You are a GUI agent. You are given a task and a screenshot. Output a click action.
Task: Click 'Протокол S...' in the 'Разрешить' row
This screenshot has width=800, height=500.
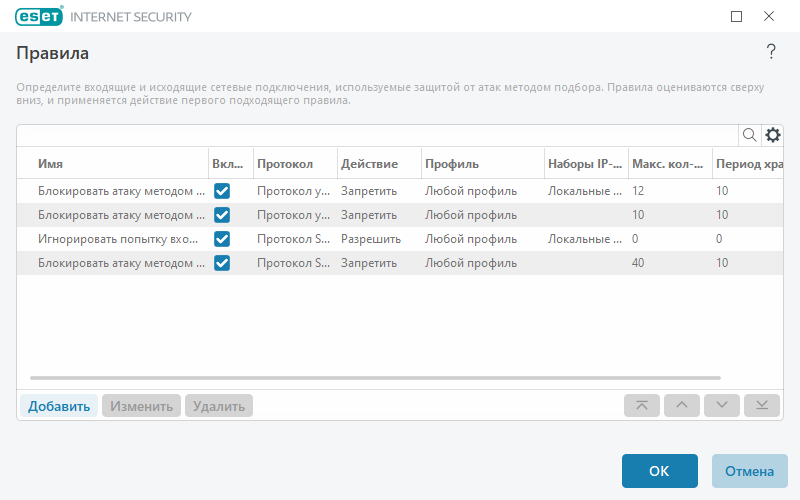click(293, 239)
